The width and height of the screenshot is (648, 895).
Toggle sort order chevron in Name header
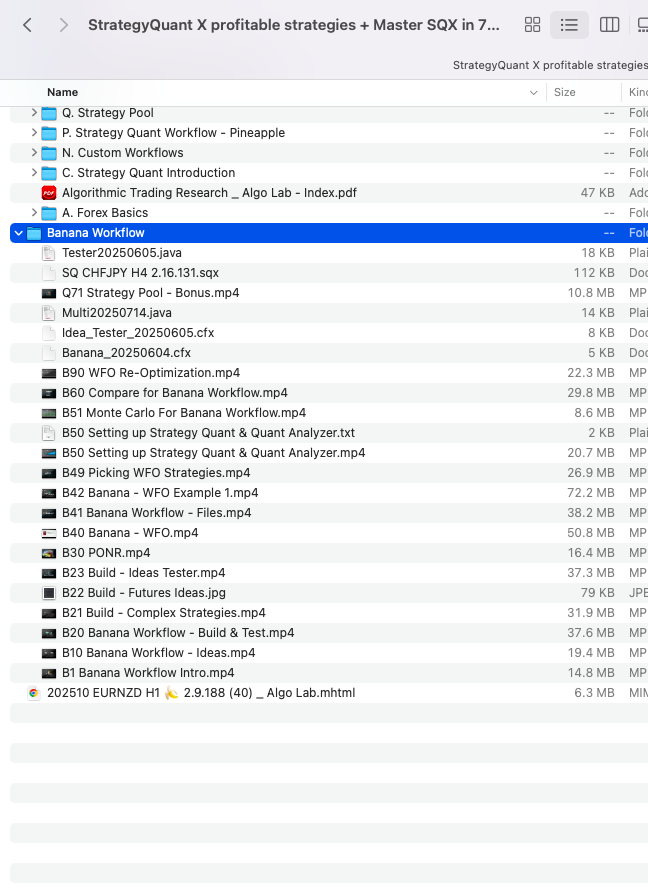click(x=533, y=92)
